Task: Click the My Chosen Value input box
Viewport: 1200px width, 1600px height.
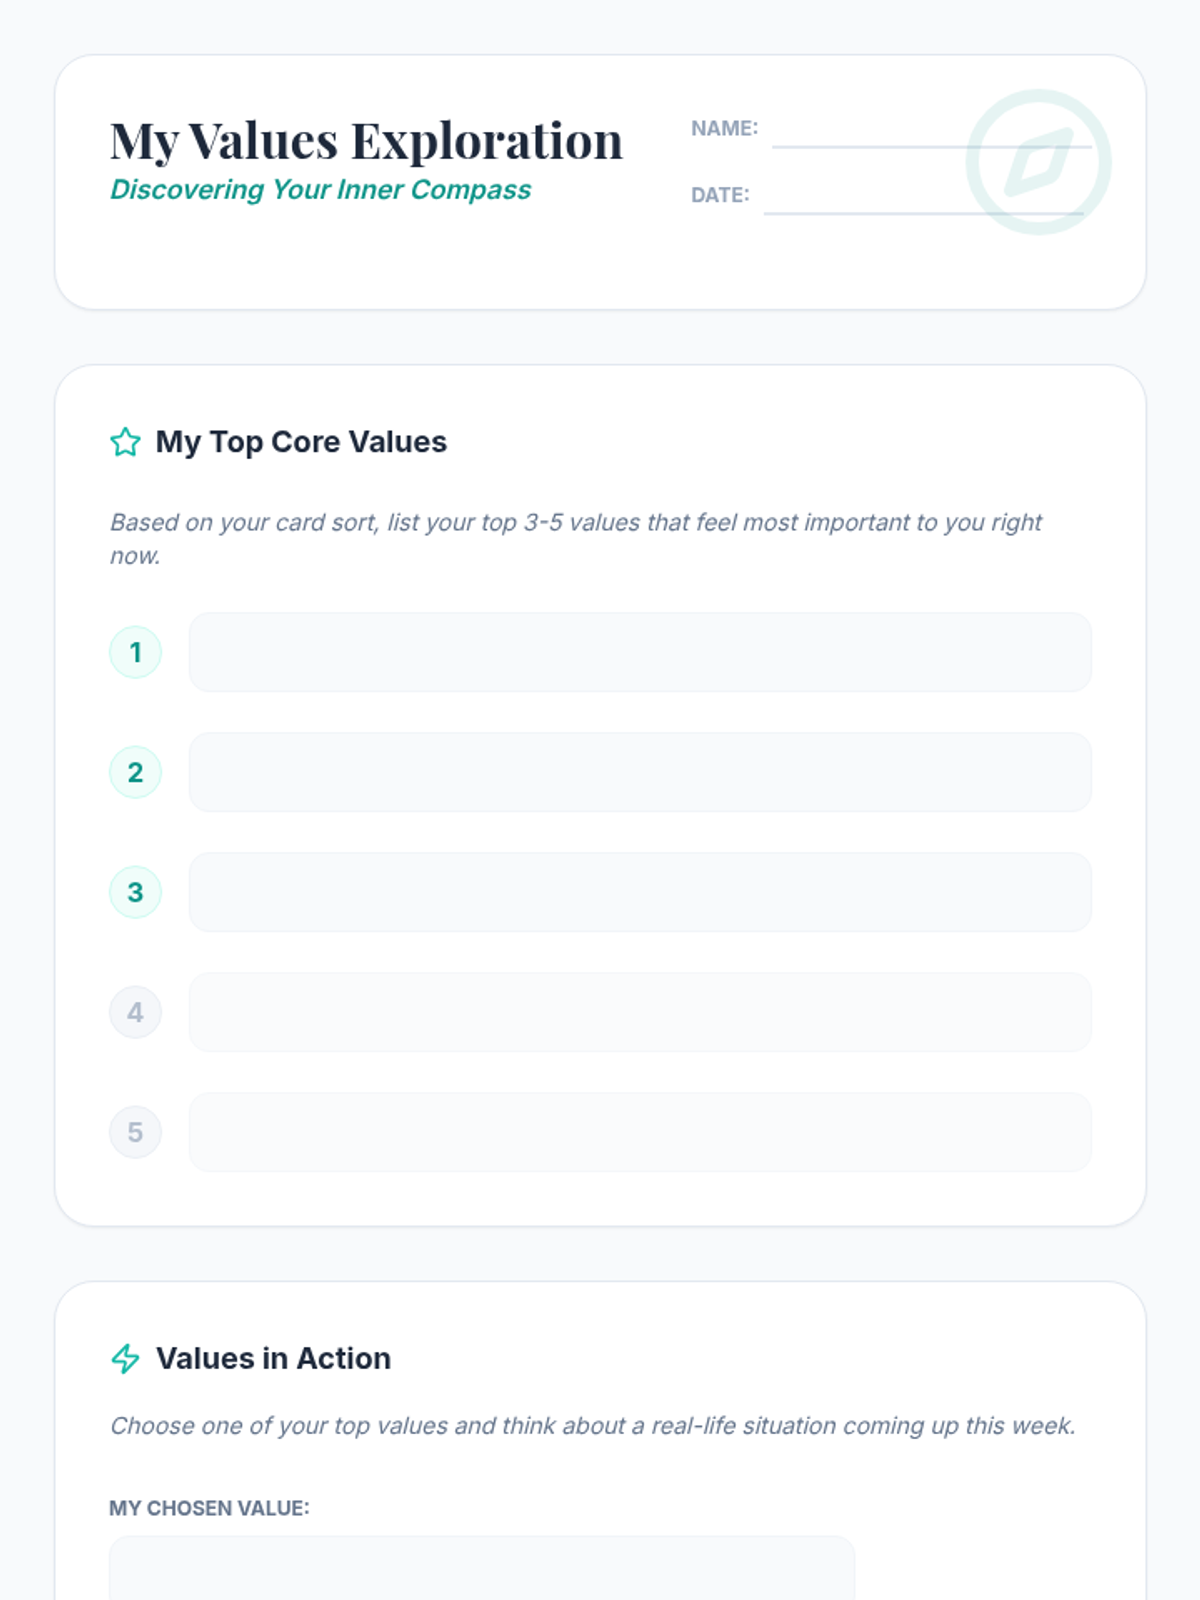Action: (x=481, y=1568)
